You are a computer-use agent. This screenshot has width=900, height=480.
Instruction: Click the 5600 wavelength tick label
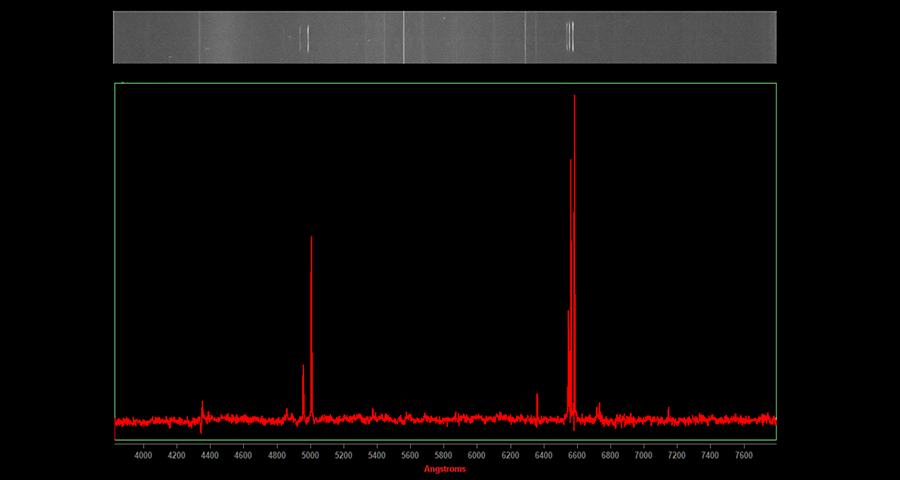pos(410,455)
